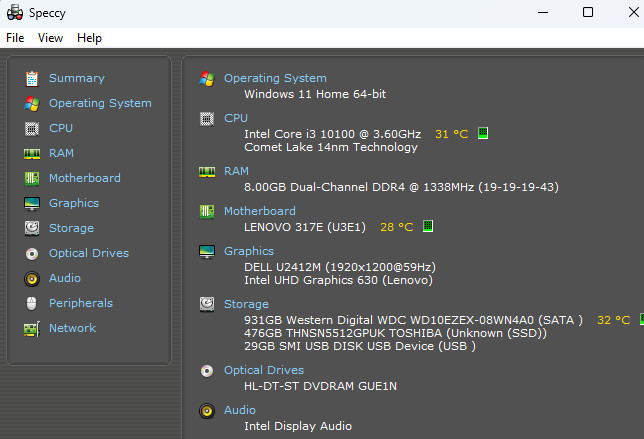The width and height of the screenshot is (644, 439).
Task: Click the Graphics heading link in summary
Action: tap(248, 251)
